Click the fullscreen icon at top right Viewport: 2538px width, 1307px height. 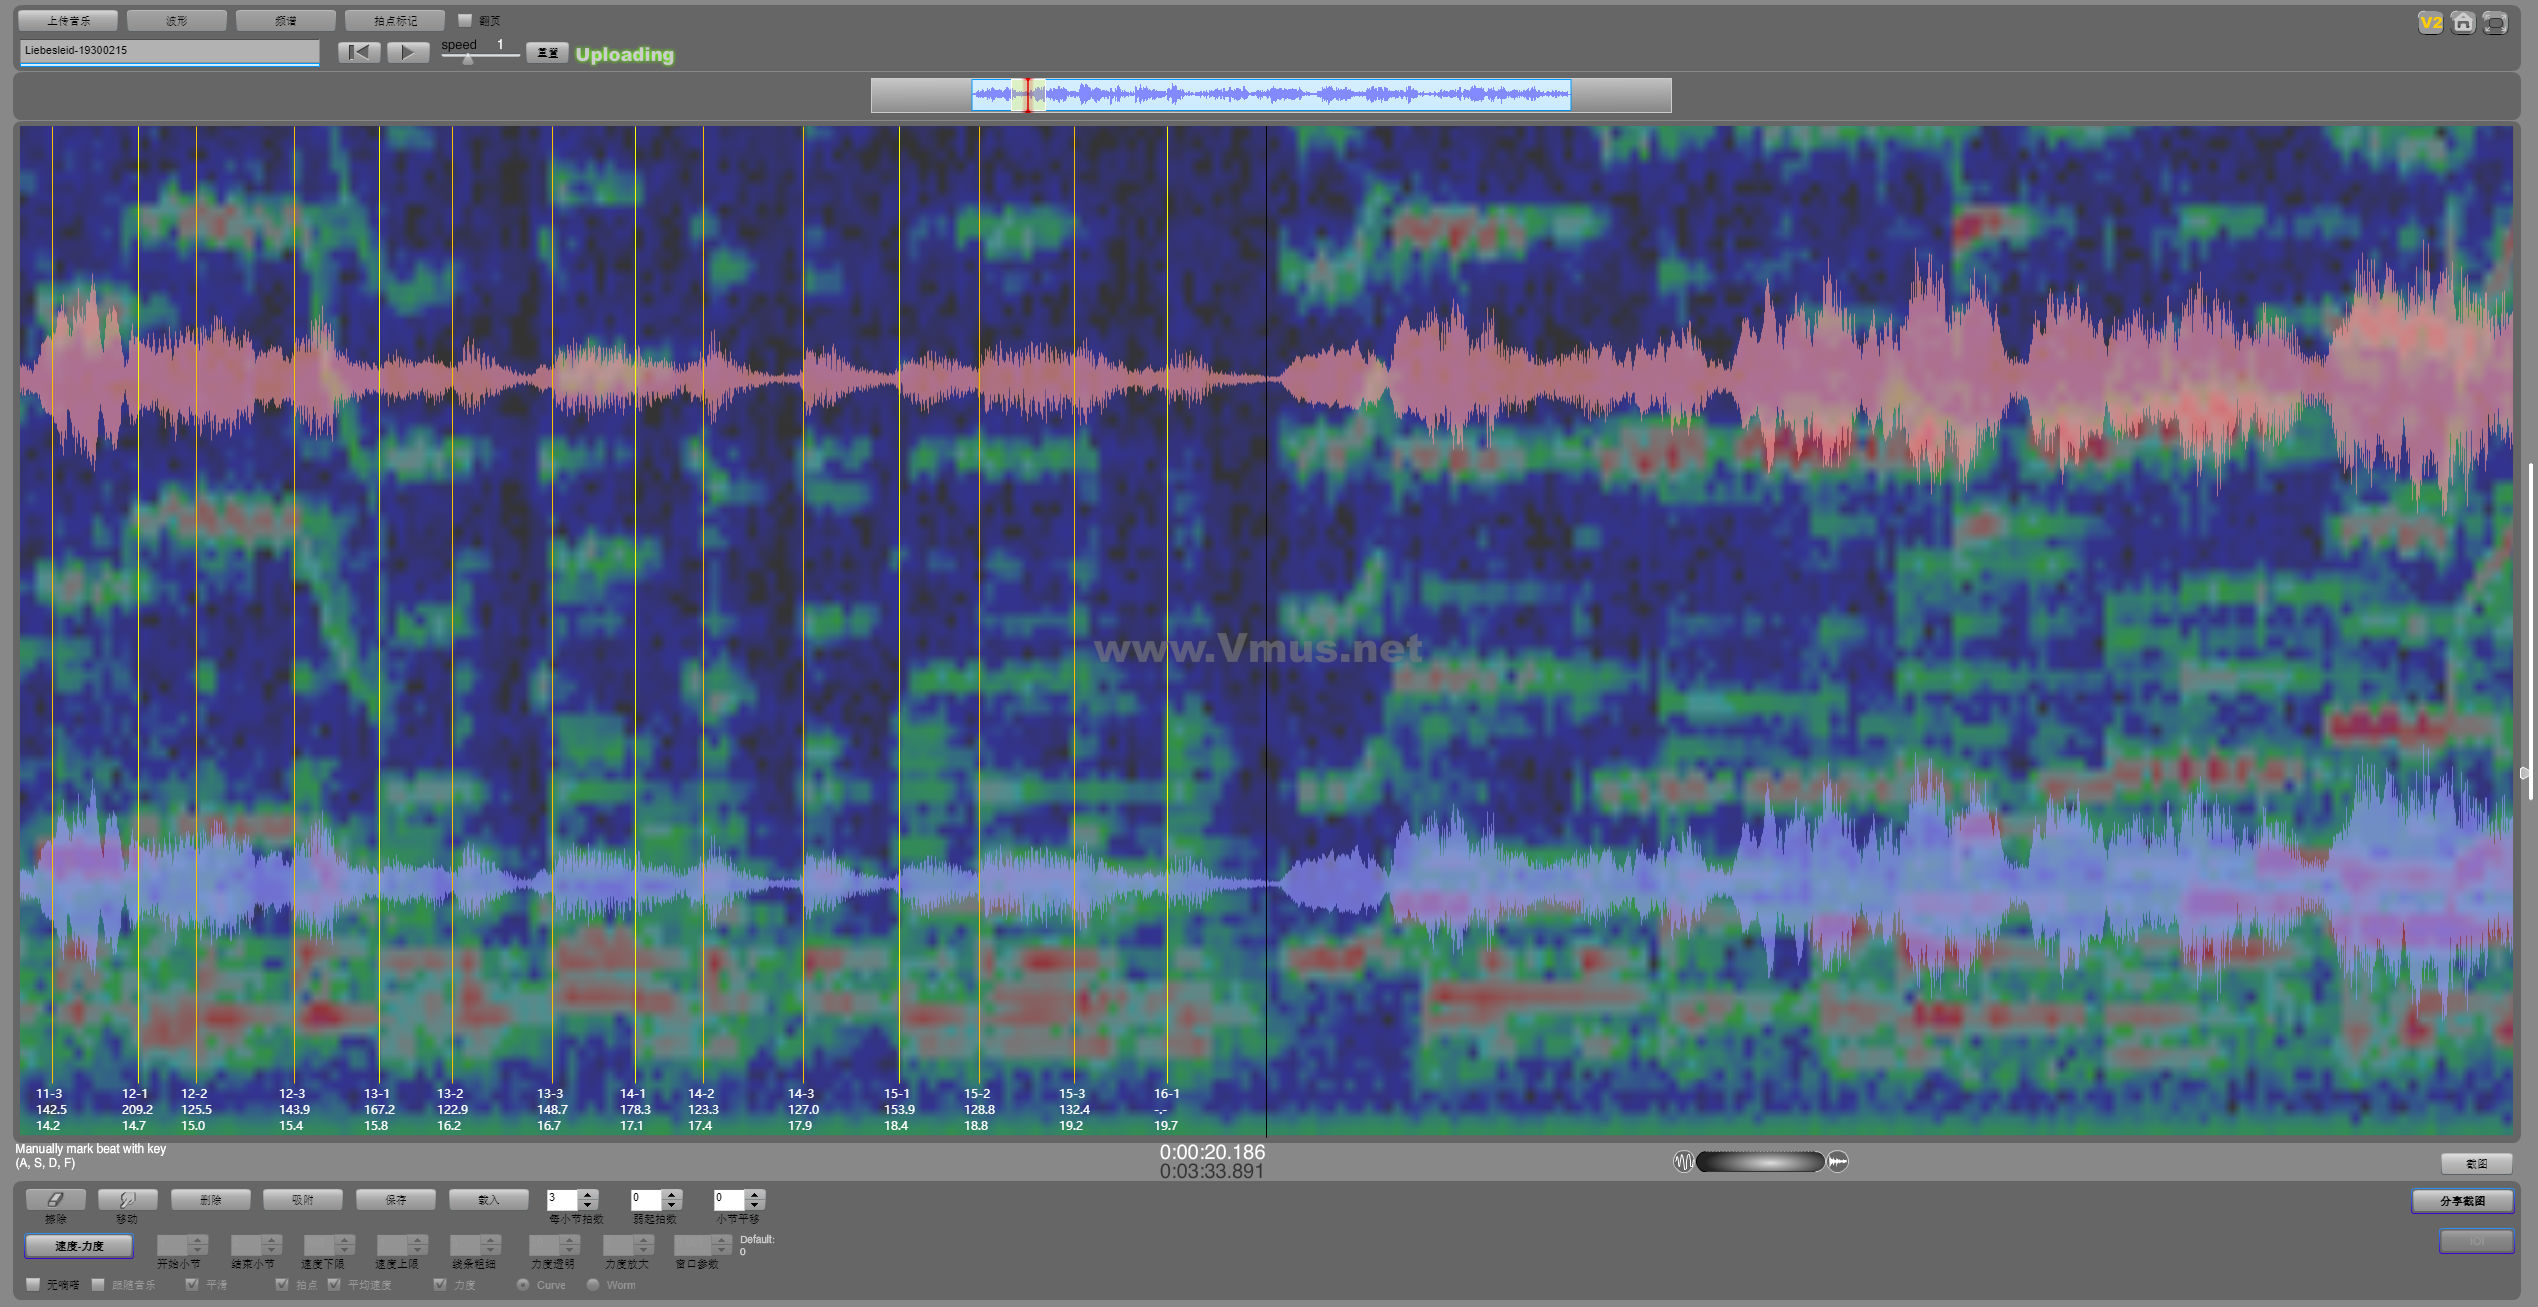point(2495,22)
